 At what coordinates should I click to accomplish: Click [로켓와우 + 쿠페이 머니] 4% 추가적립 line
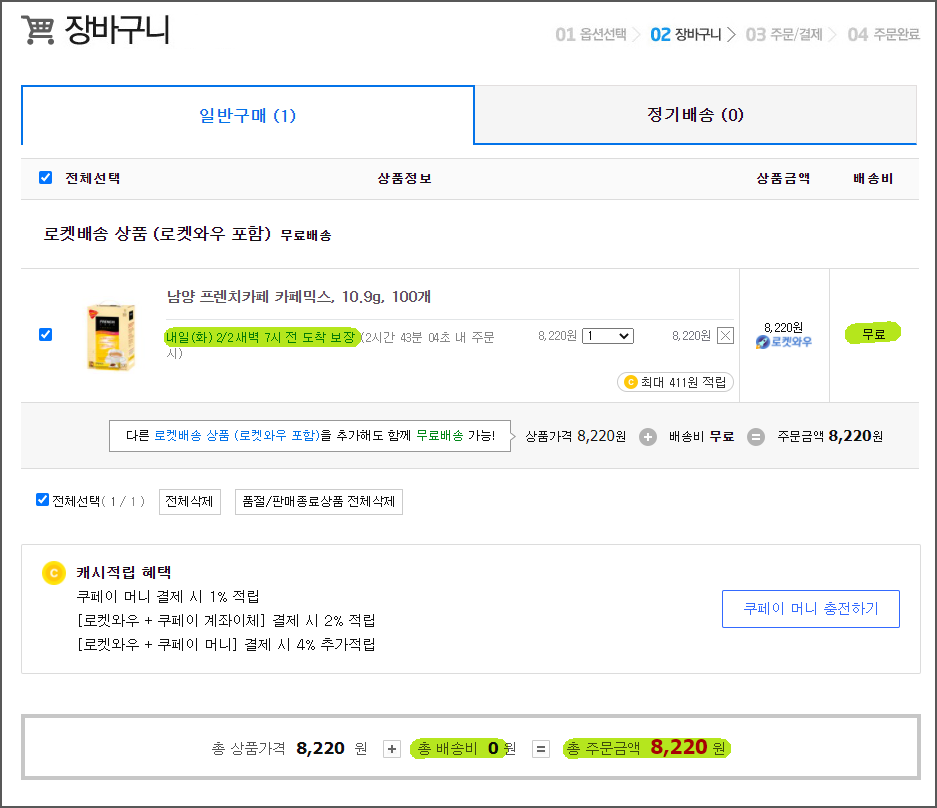tap(226, 644)
